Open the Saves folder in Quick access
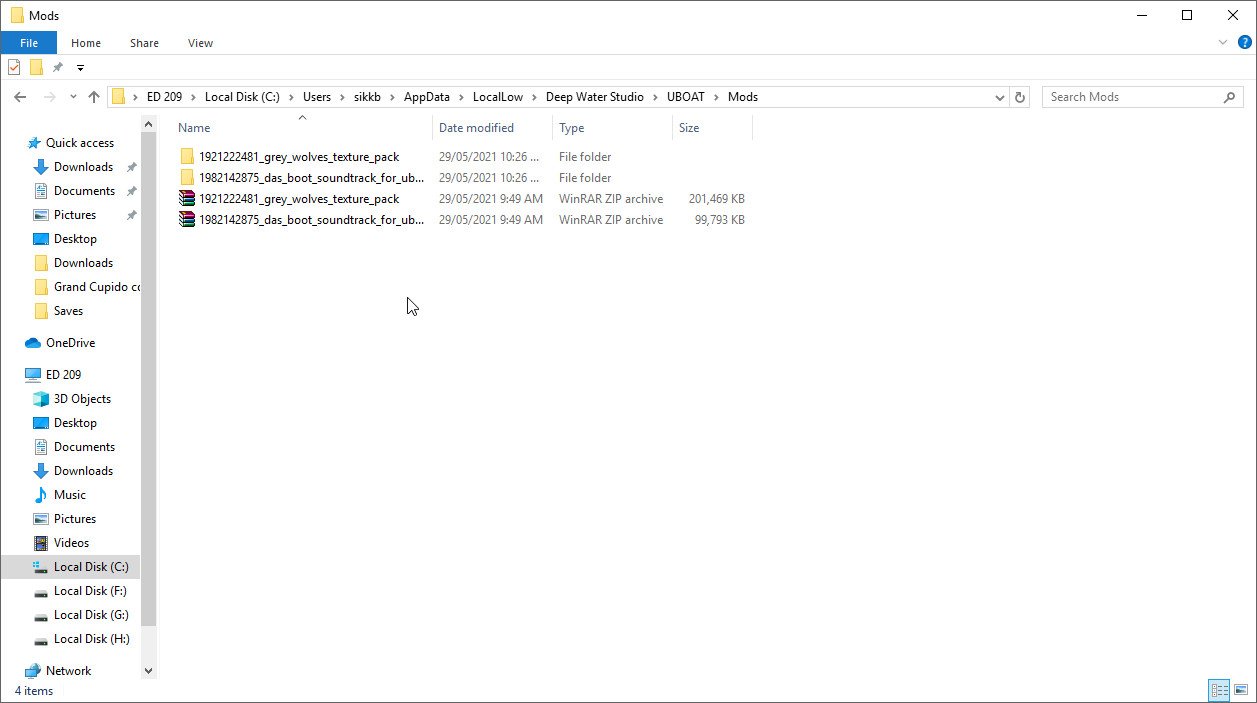 68,311
